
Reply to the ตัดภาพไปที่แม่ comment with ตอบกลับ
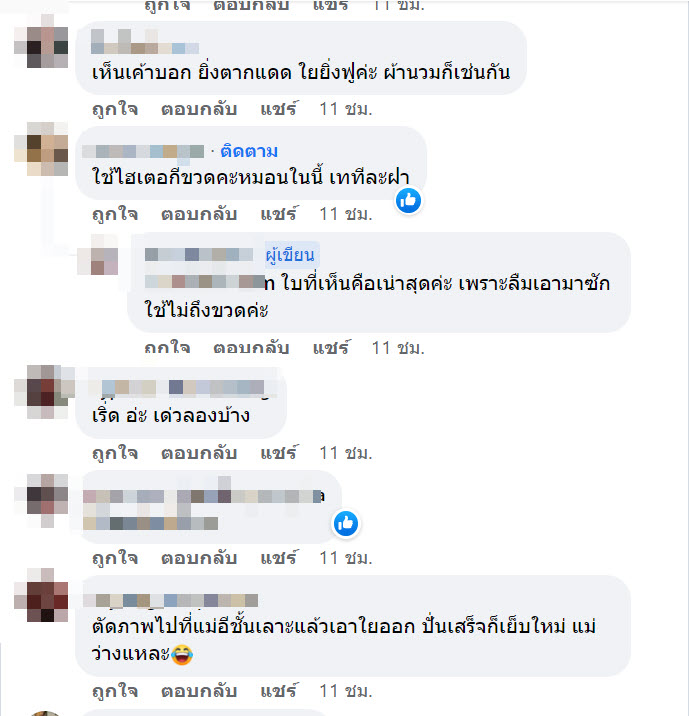click(x=199, y=691)
